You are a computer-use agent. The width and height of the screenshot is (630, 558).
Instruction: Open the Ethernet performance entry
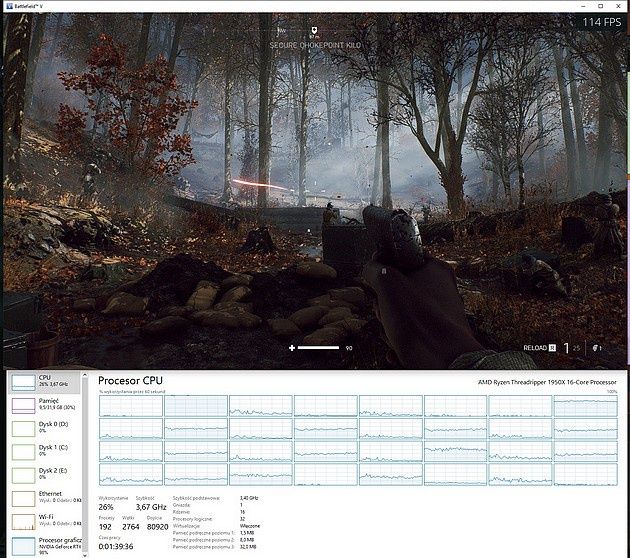click(x=44, y=498)
